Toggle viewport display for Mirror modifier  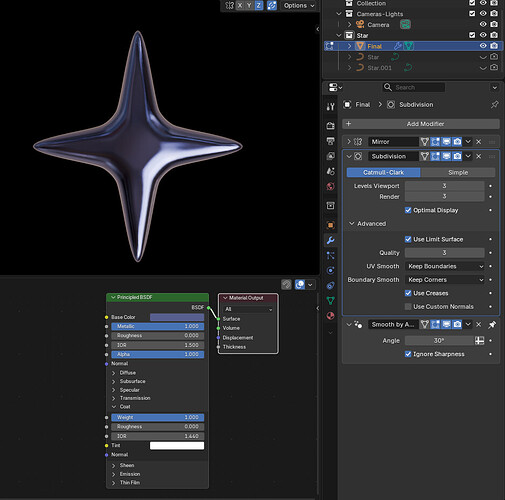(x=446, y=142)
